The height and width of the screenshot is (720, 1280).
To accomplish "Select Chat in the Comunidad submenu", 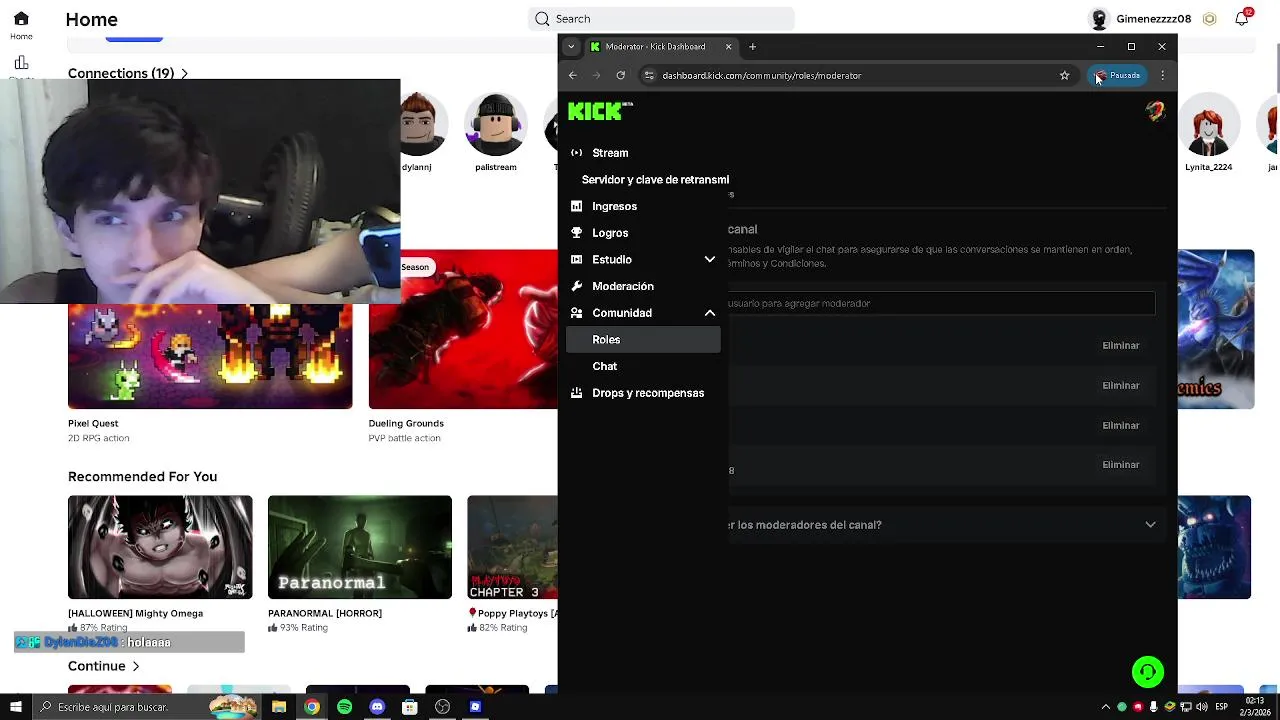I will point(604,366).
